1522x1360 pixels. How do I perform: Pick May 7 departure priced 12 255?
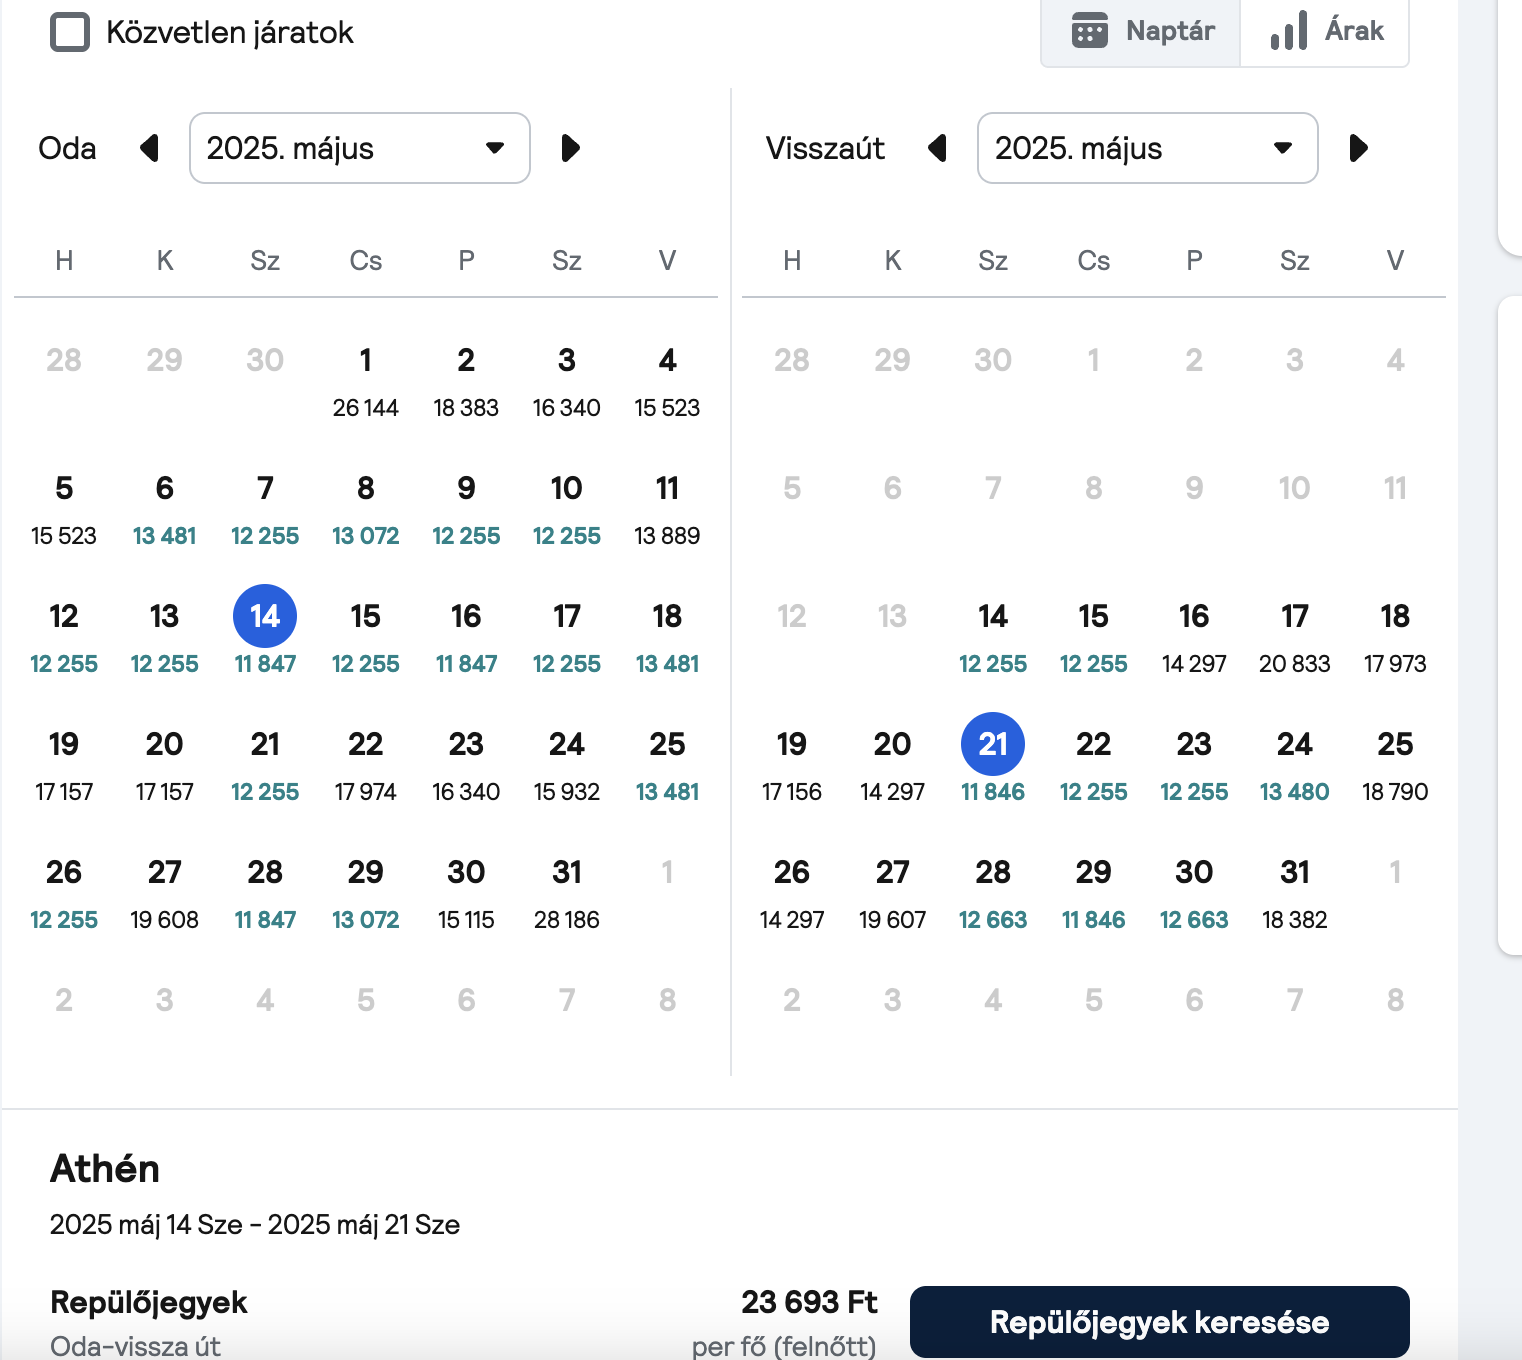pos(265,509)
